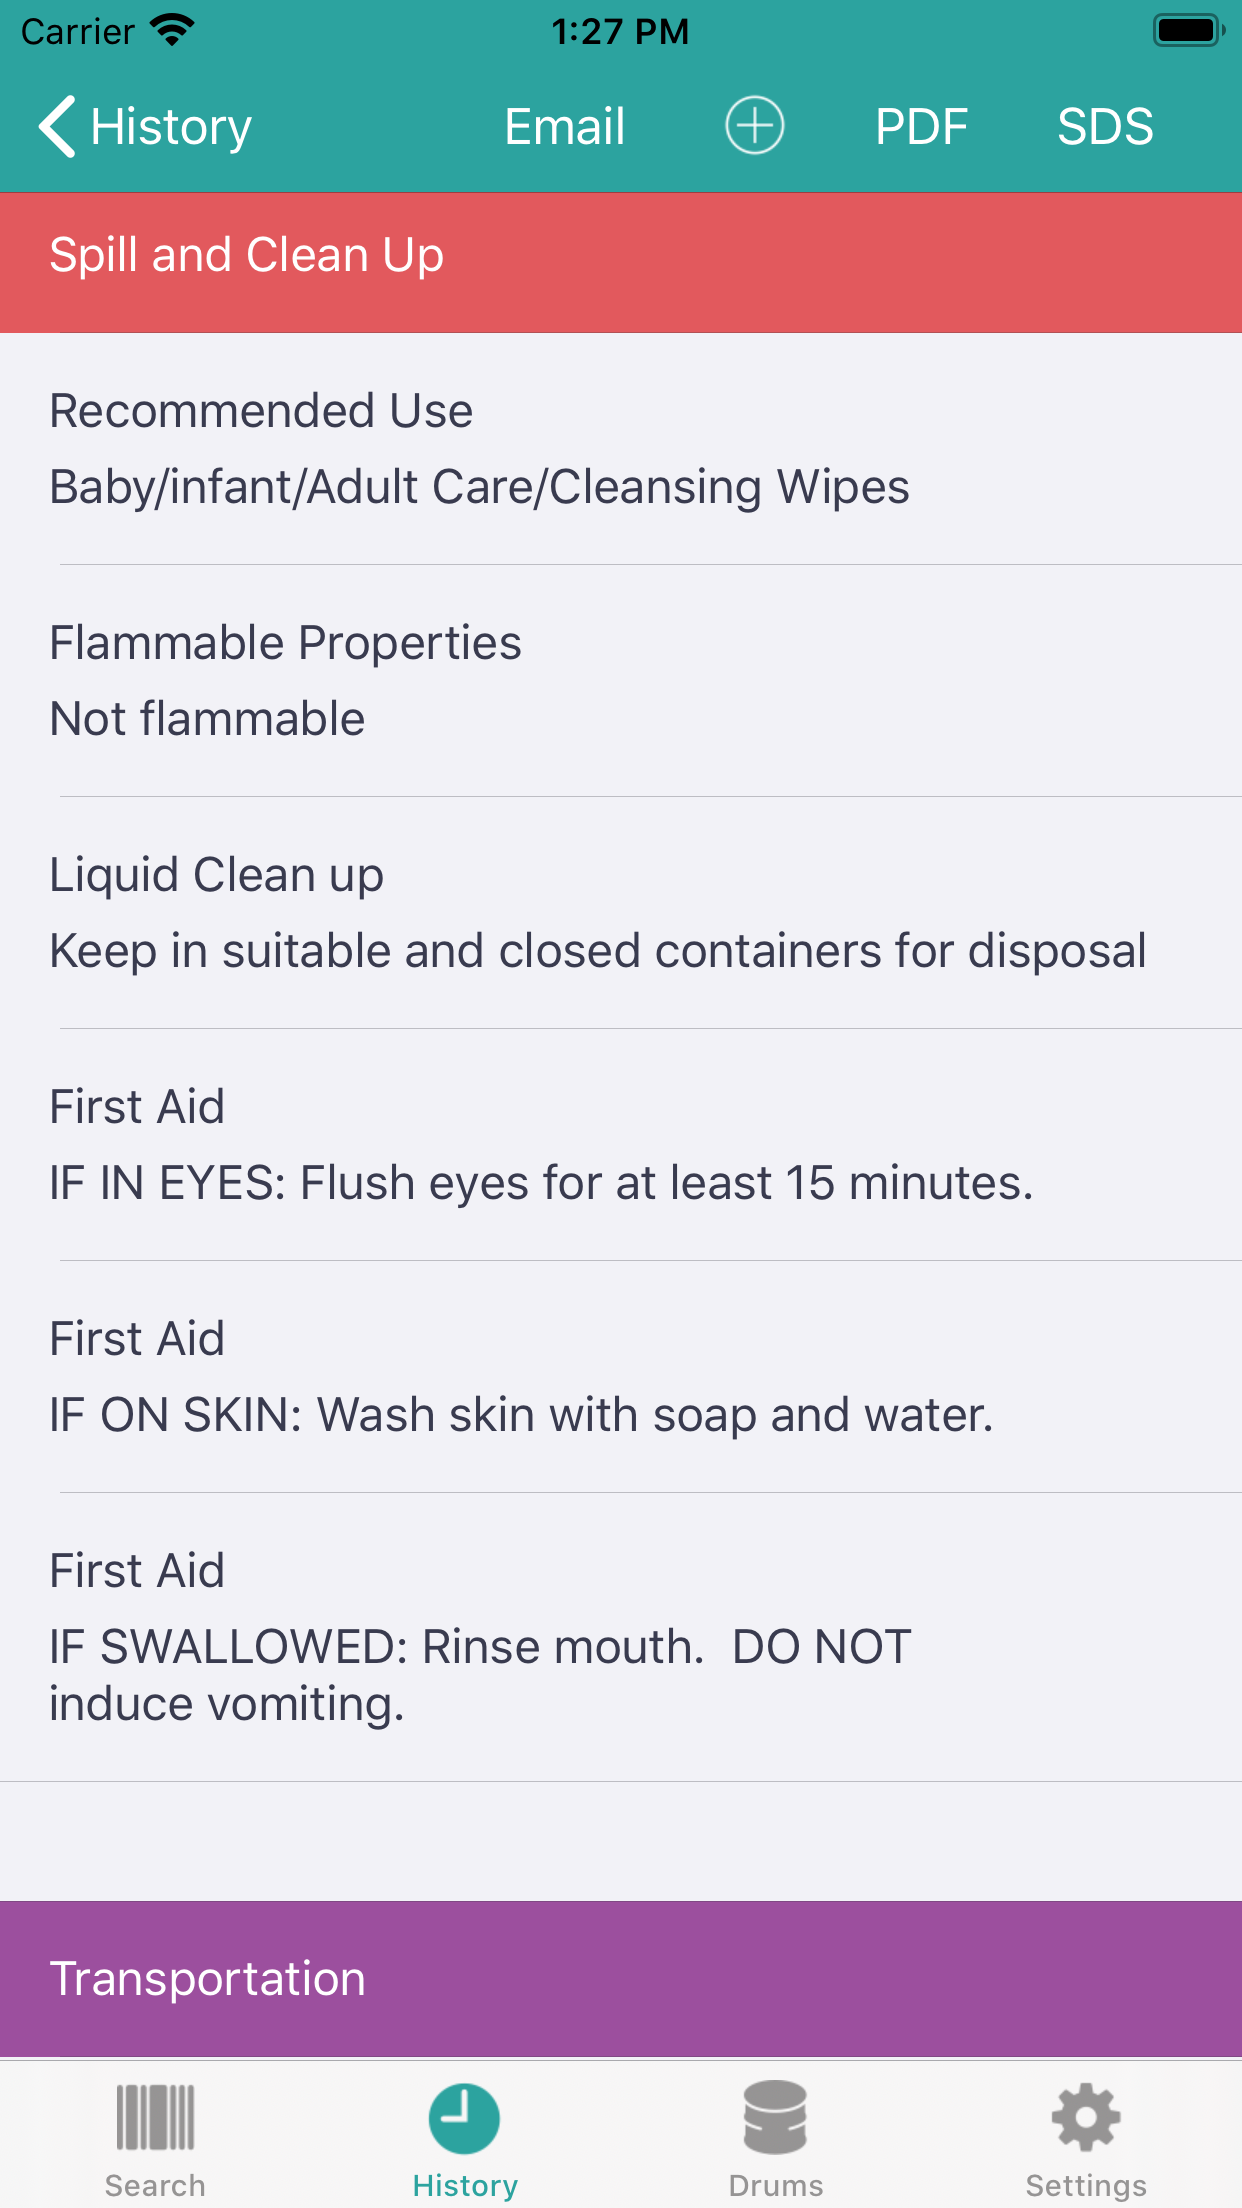1242x2208 pixels.
Task: Tap the Wi-Fi status icon
Action: (172, 30)
